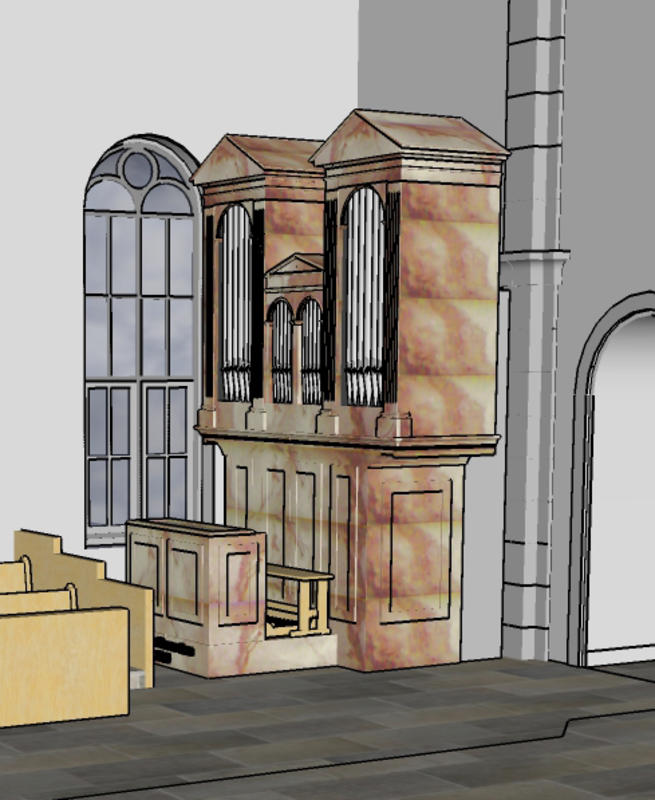Click the pipes in the left organ tower
This screenshot has width=655, height=800.
[235, 305]
